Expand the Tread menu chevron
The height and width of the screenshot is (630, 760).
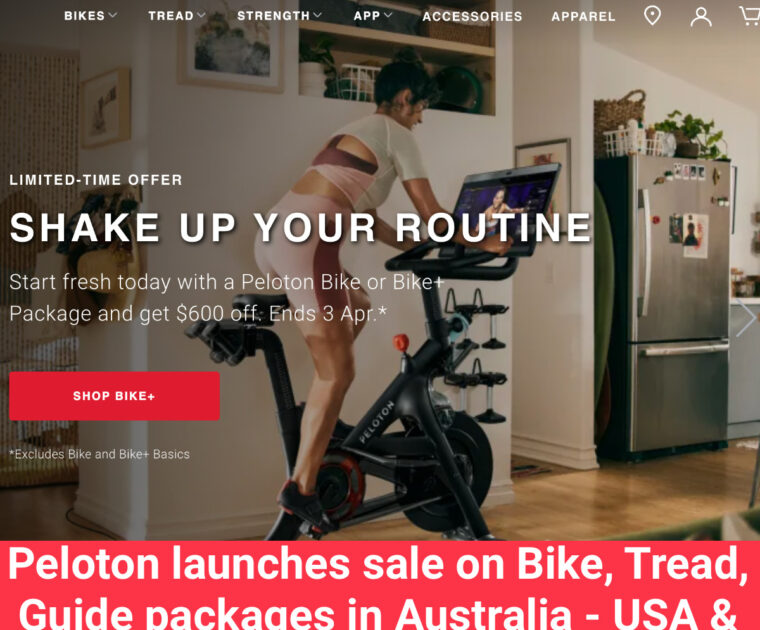point(201,16)
